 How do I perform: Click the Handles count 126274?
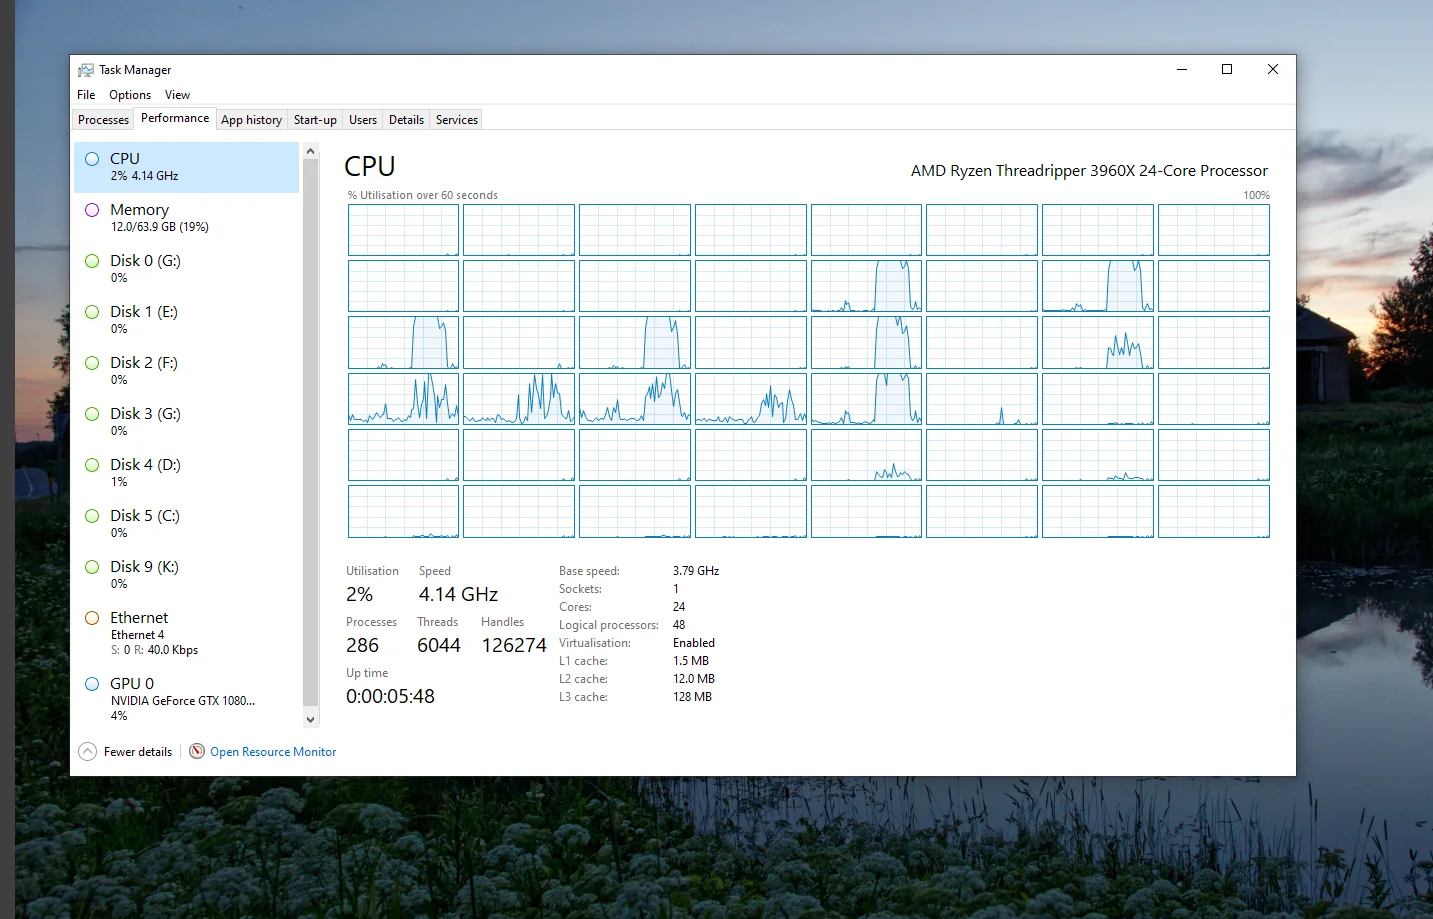[x=514, y=646]
